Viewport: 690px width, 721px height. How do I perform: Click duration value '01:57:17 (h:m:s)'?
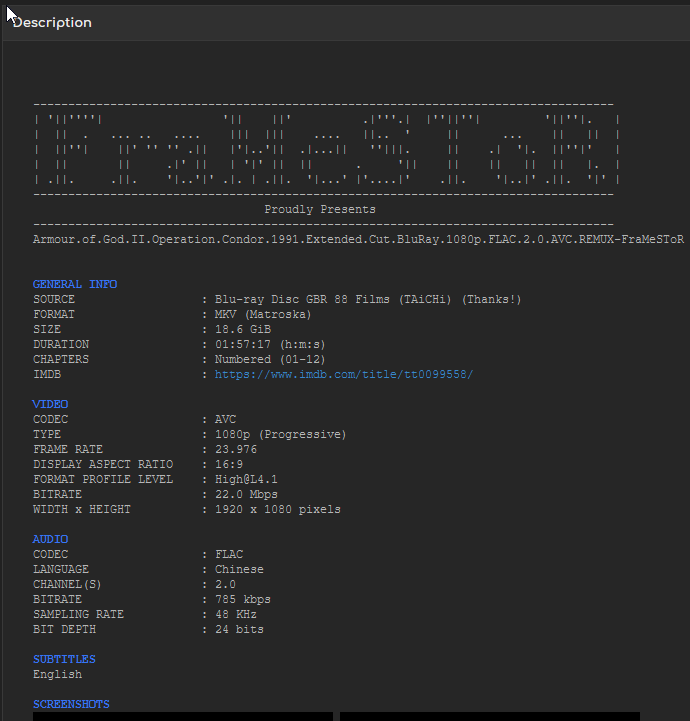click(270, 344)
